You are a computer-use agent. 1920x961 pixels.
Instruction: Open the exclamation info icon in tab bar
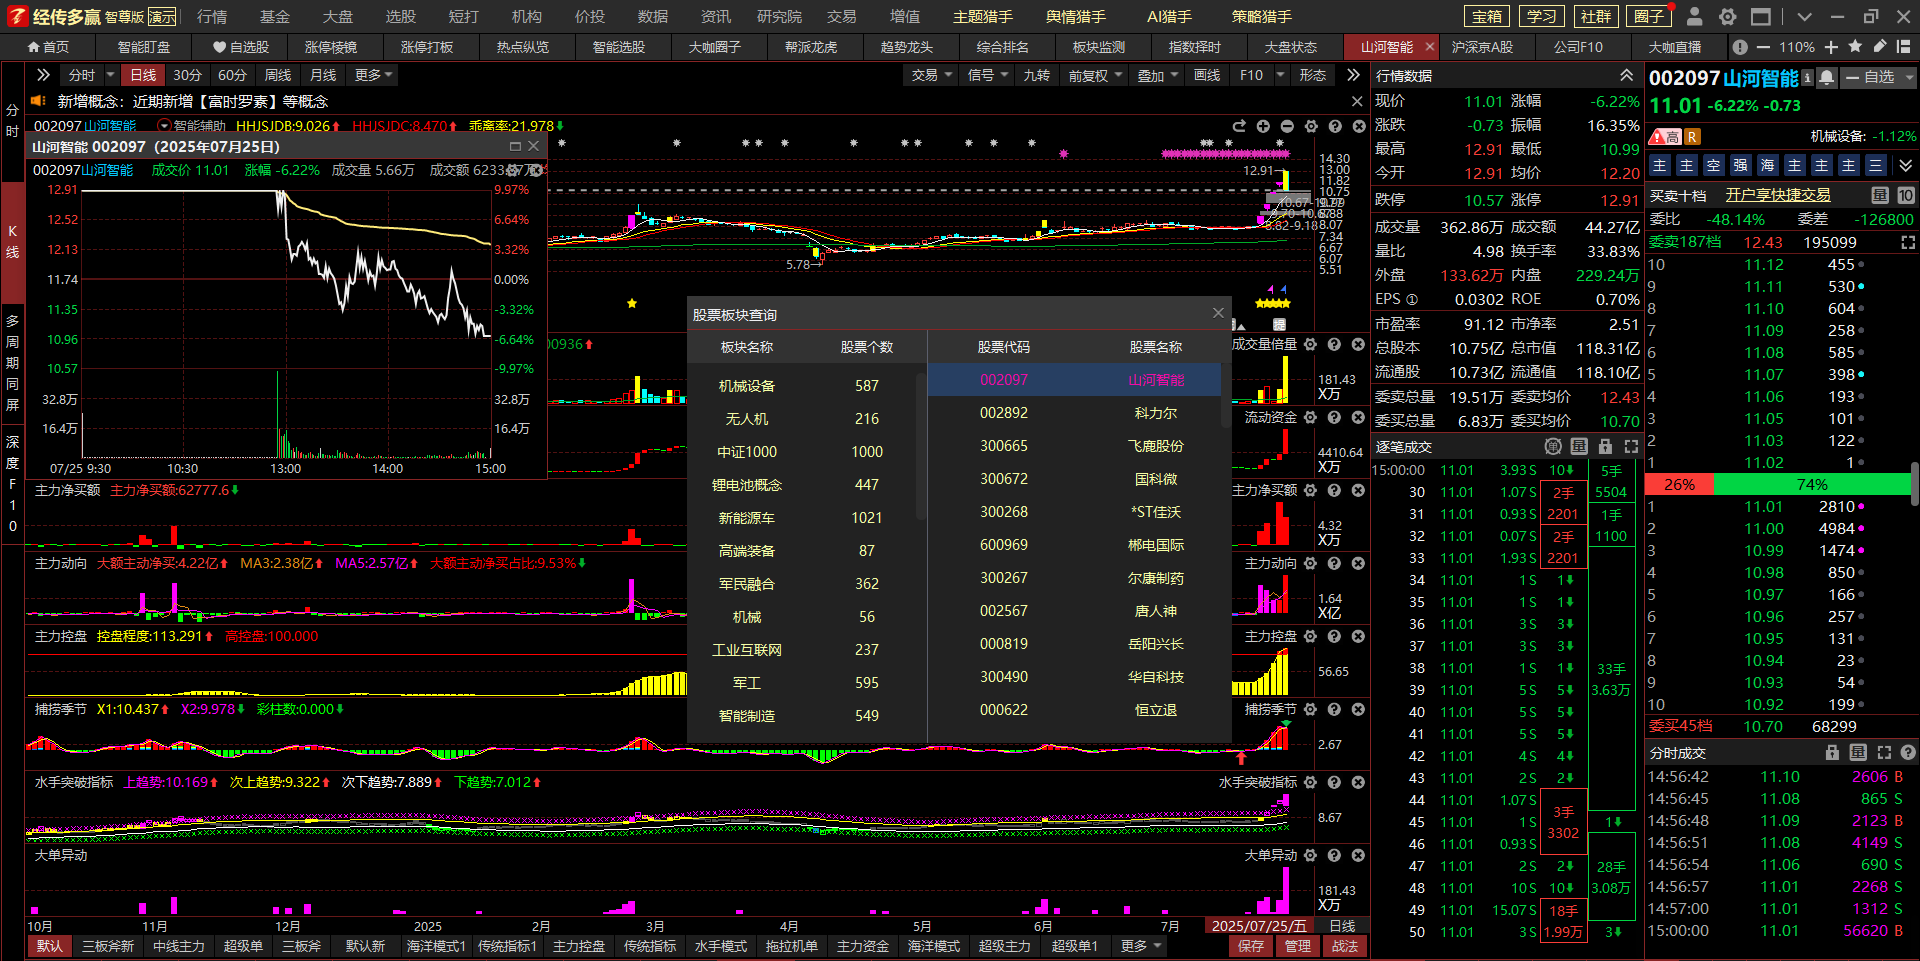pyautogui.click(x=1740, y=47)
